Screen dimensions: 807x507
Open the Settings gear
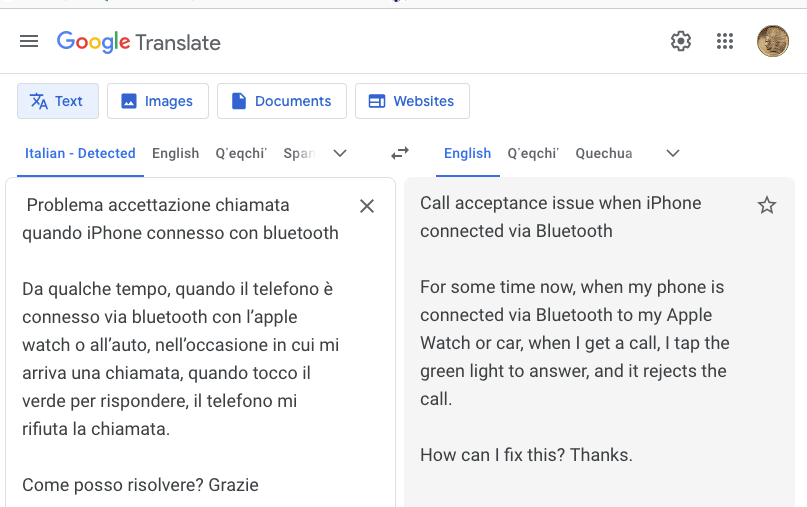pyautogui.click(x=681, y=41)
